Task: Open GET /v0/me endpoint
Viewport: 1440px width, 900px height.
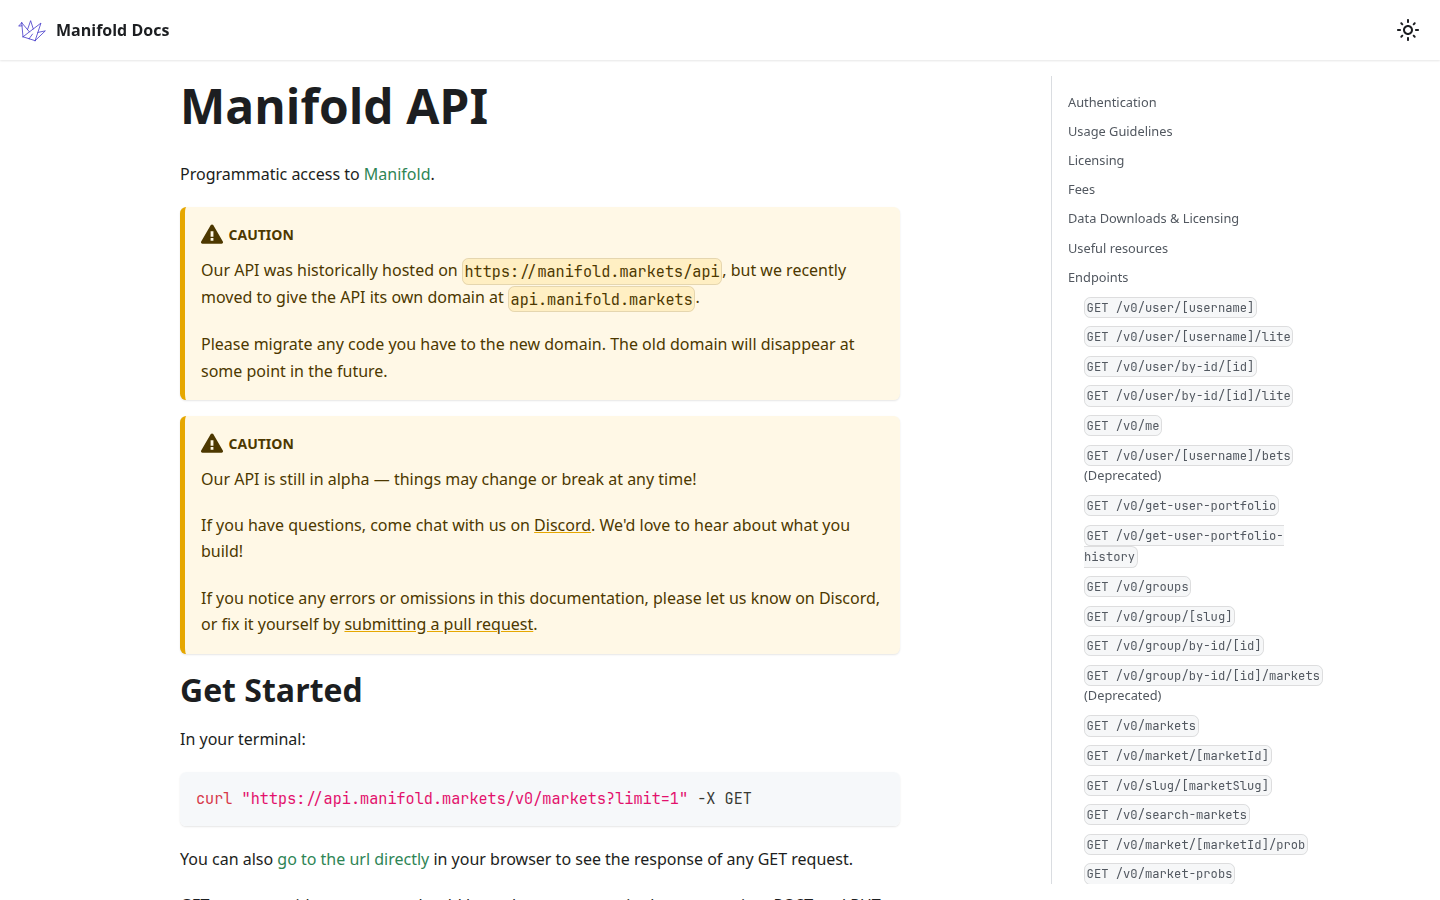Action: coord(1123,425)
